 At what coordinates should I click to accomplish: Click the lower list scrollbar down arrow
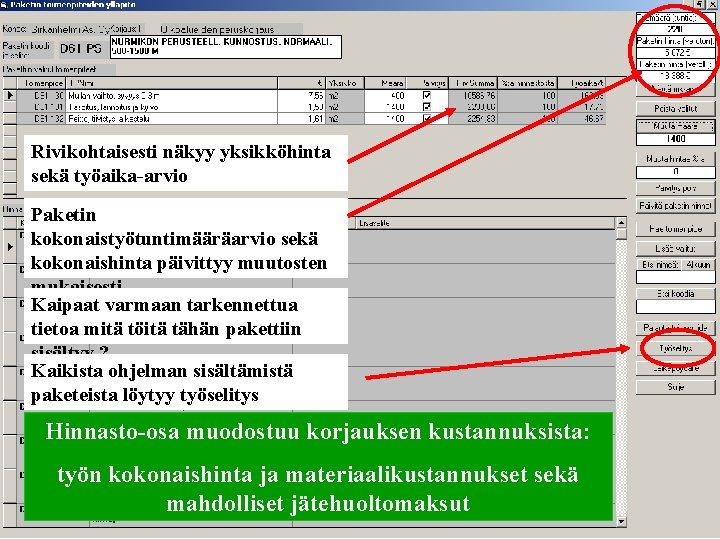621,521
